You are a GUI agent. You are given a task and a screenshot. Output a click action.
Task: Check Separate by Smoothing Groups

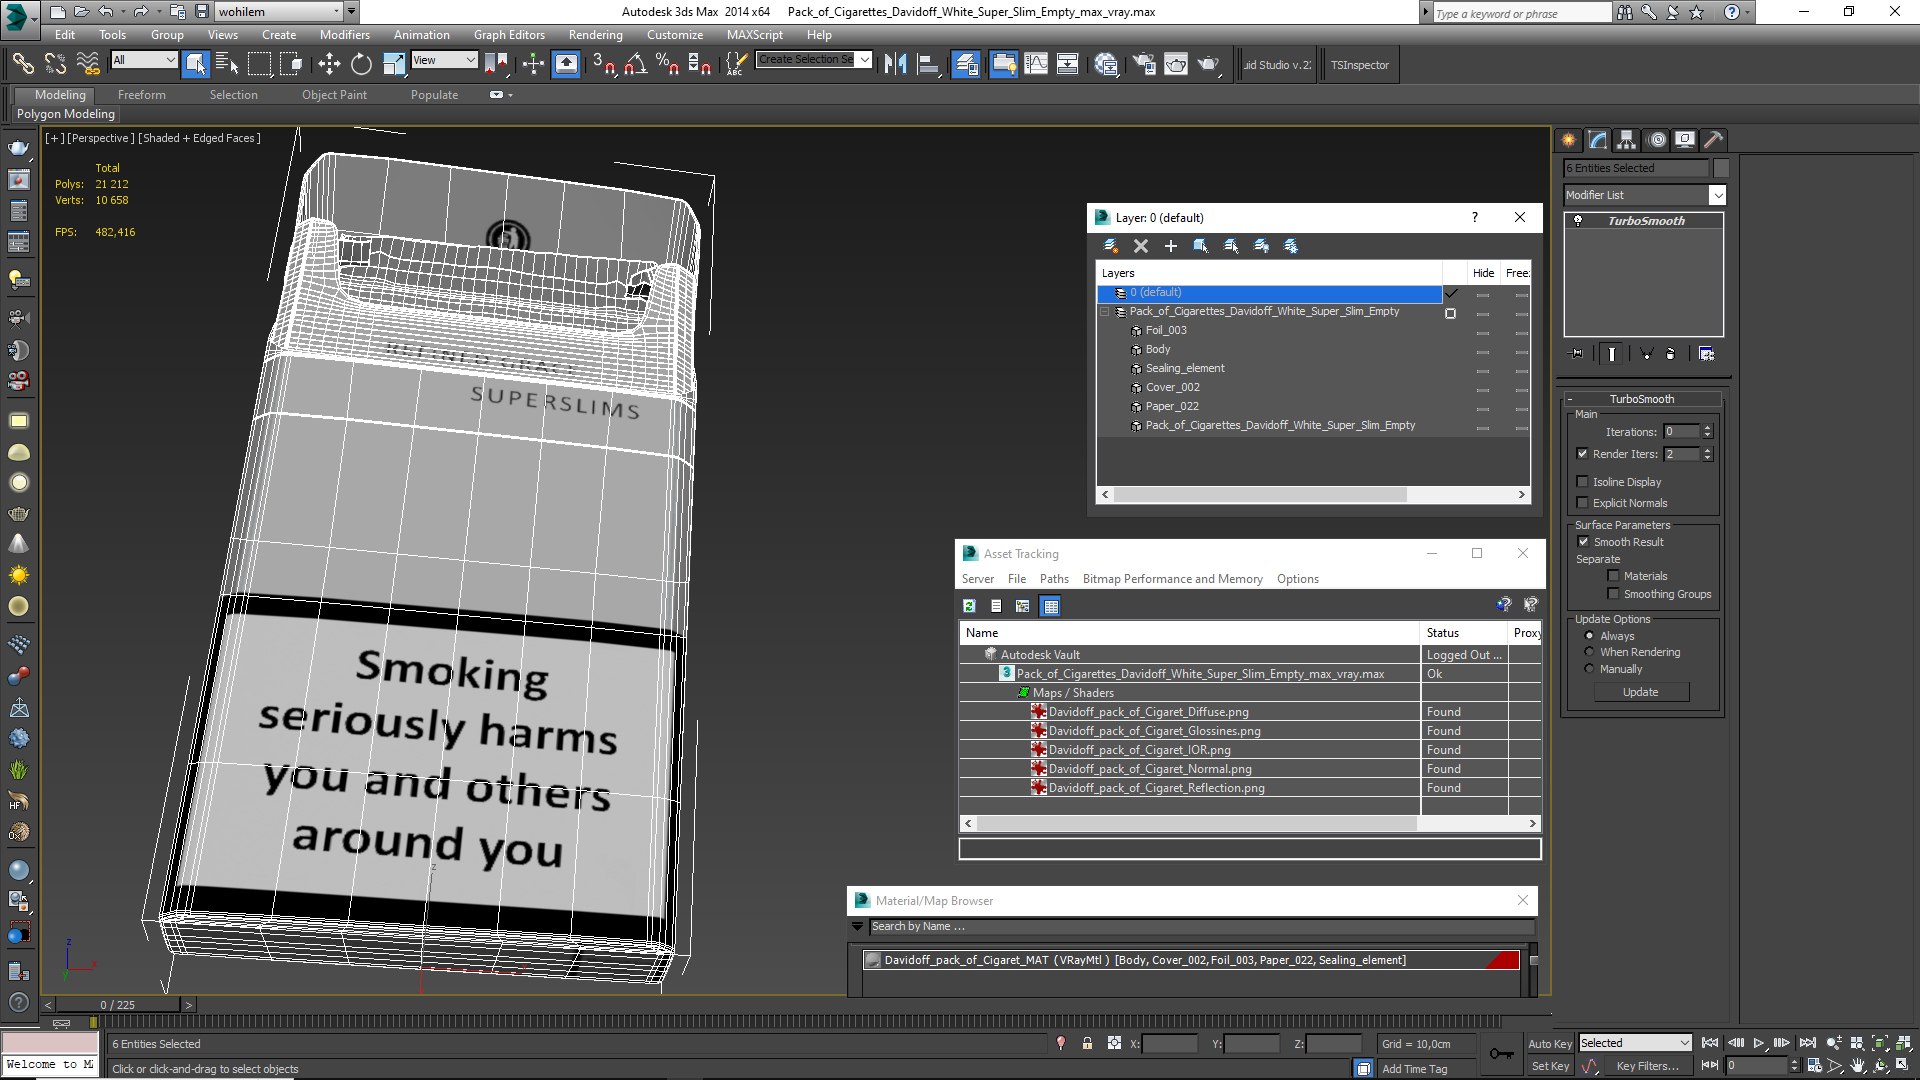(1613, 594)
